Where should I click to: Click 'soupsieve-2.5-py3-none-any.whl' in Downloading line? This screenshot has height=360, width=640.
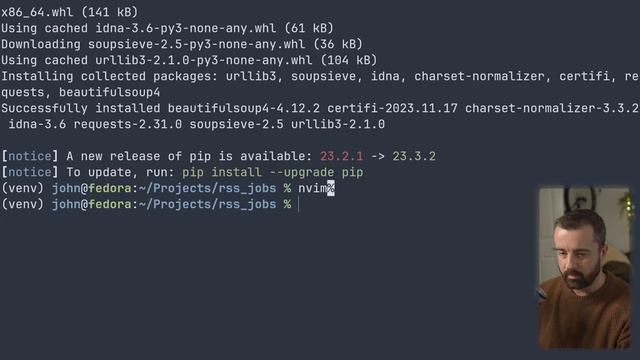pos(196,44)
